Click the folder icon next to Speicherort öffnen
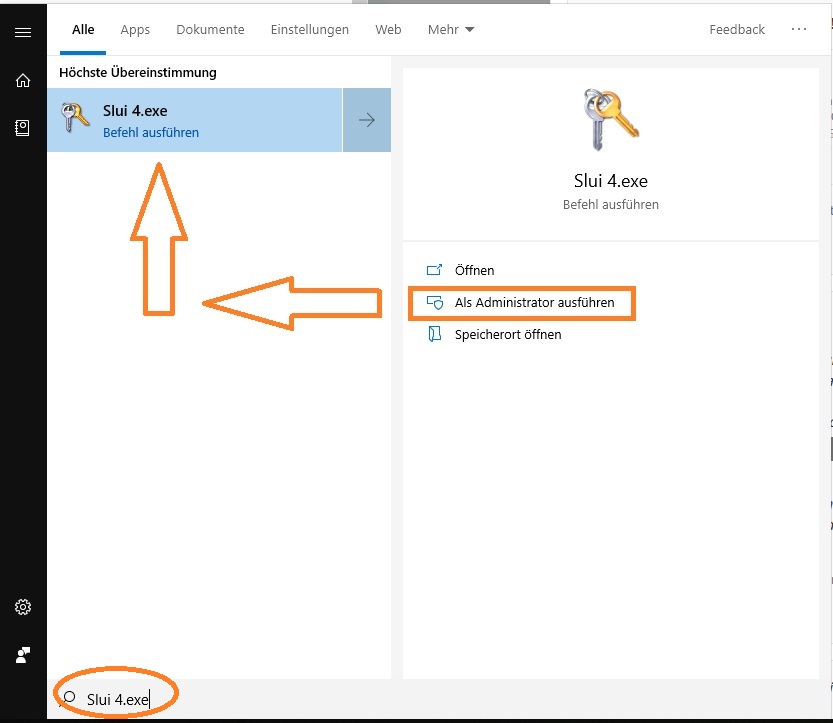Image resolution: width=833 pixels, height=723 pixels. click(x=435, y=334)
